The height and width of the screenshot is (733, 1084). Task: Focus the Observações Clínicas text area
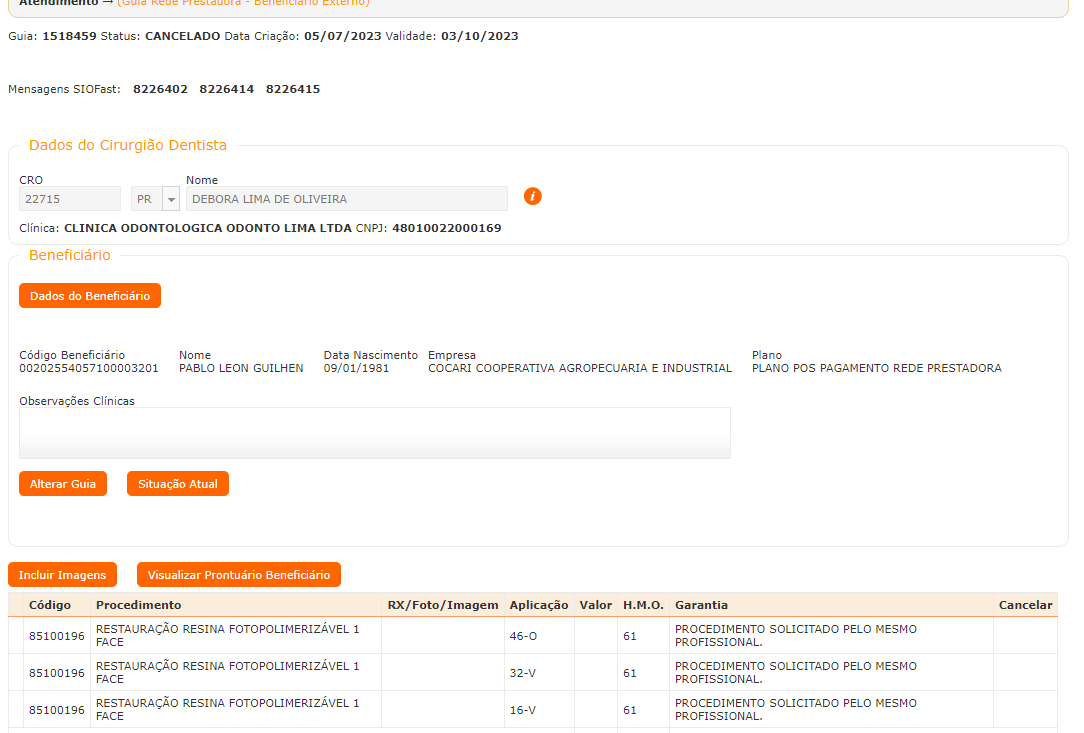(x=374, y=433)
